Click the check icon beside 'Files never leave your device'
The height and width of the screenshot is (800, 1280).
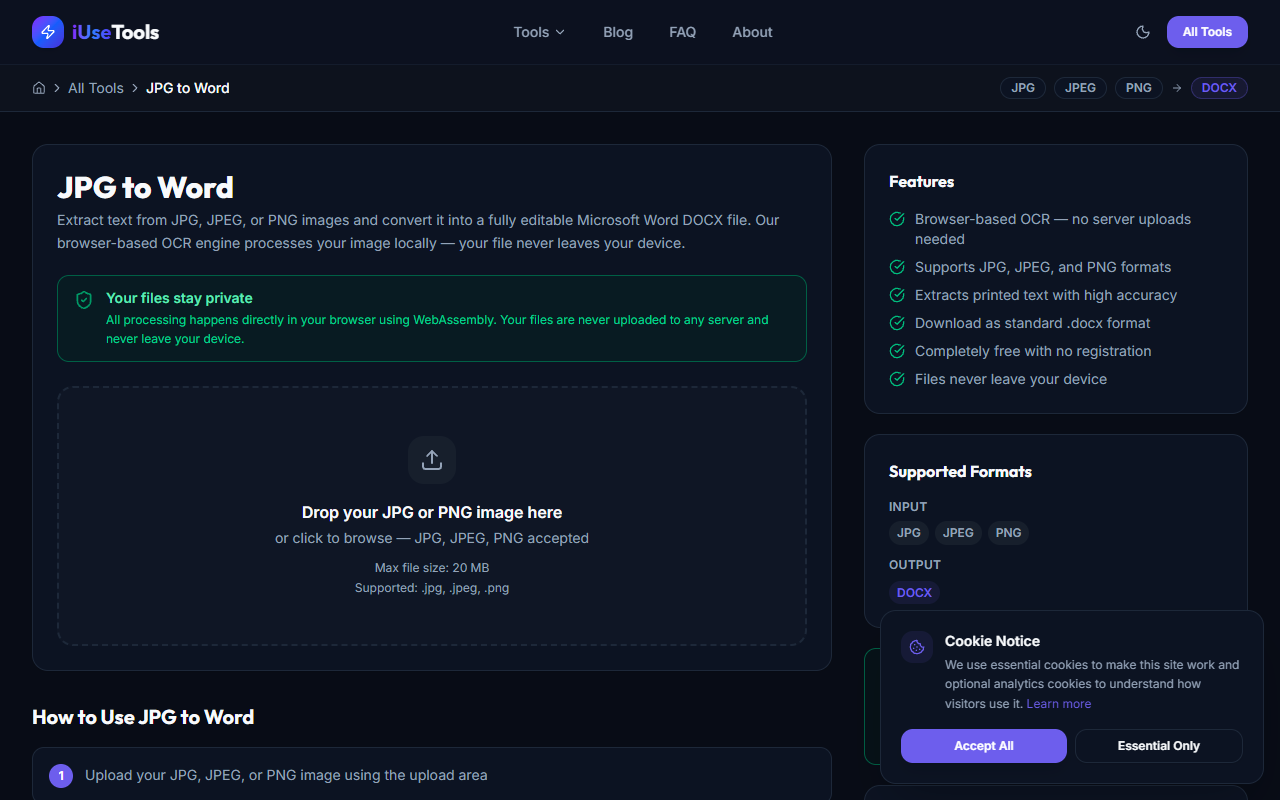[x=896, y=379]
